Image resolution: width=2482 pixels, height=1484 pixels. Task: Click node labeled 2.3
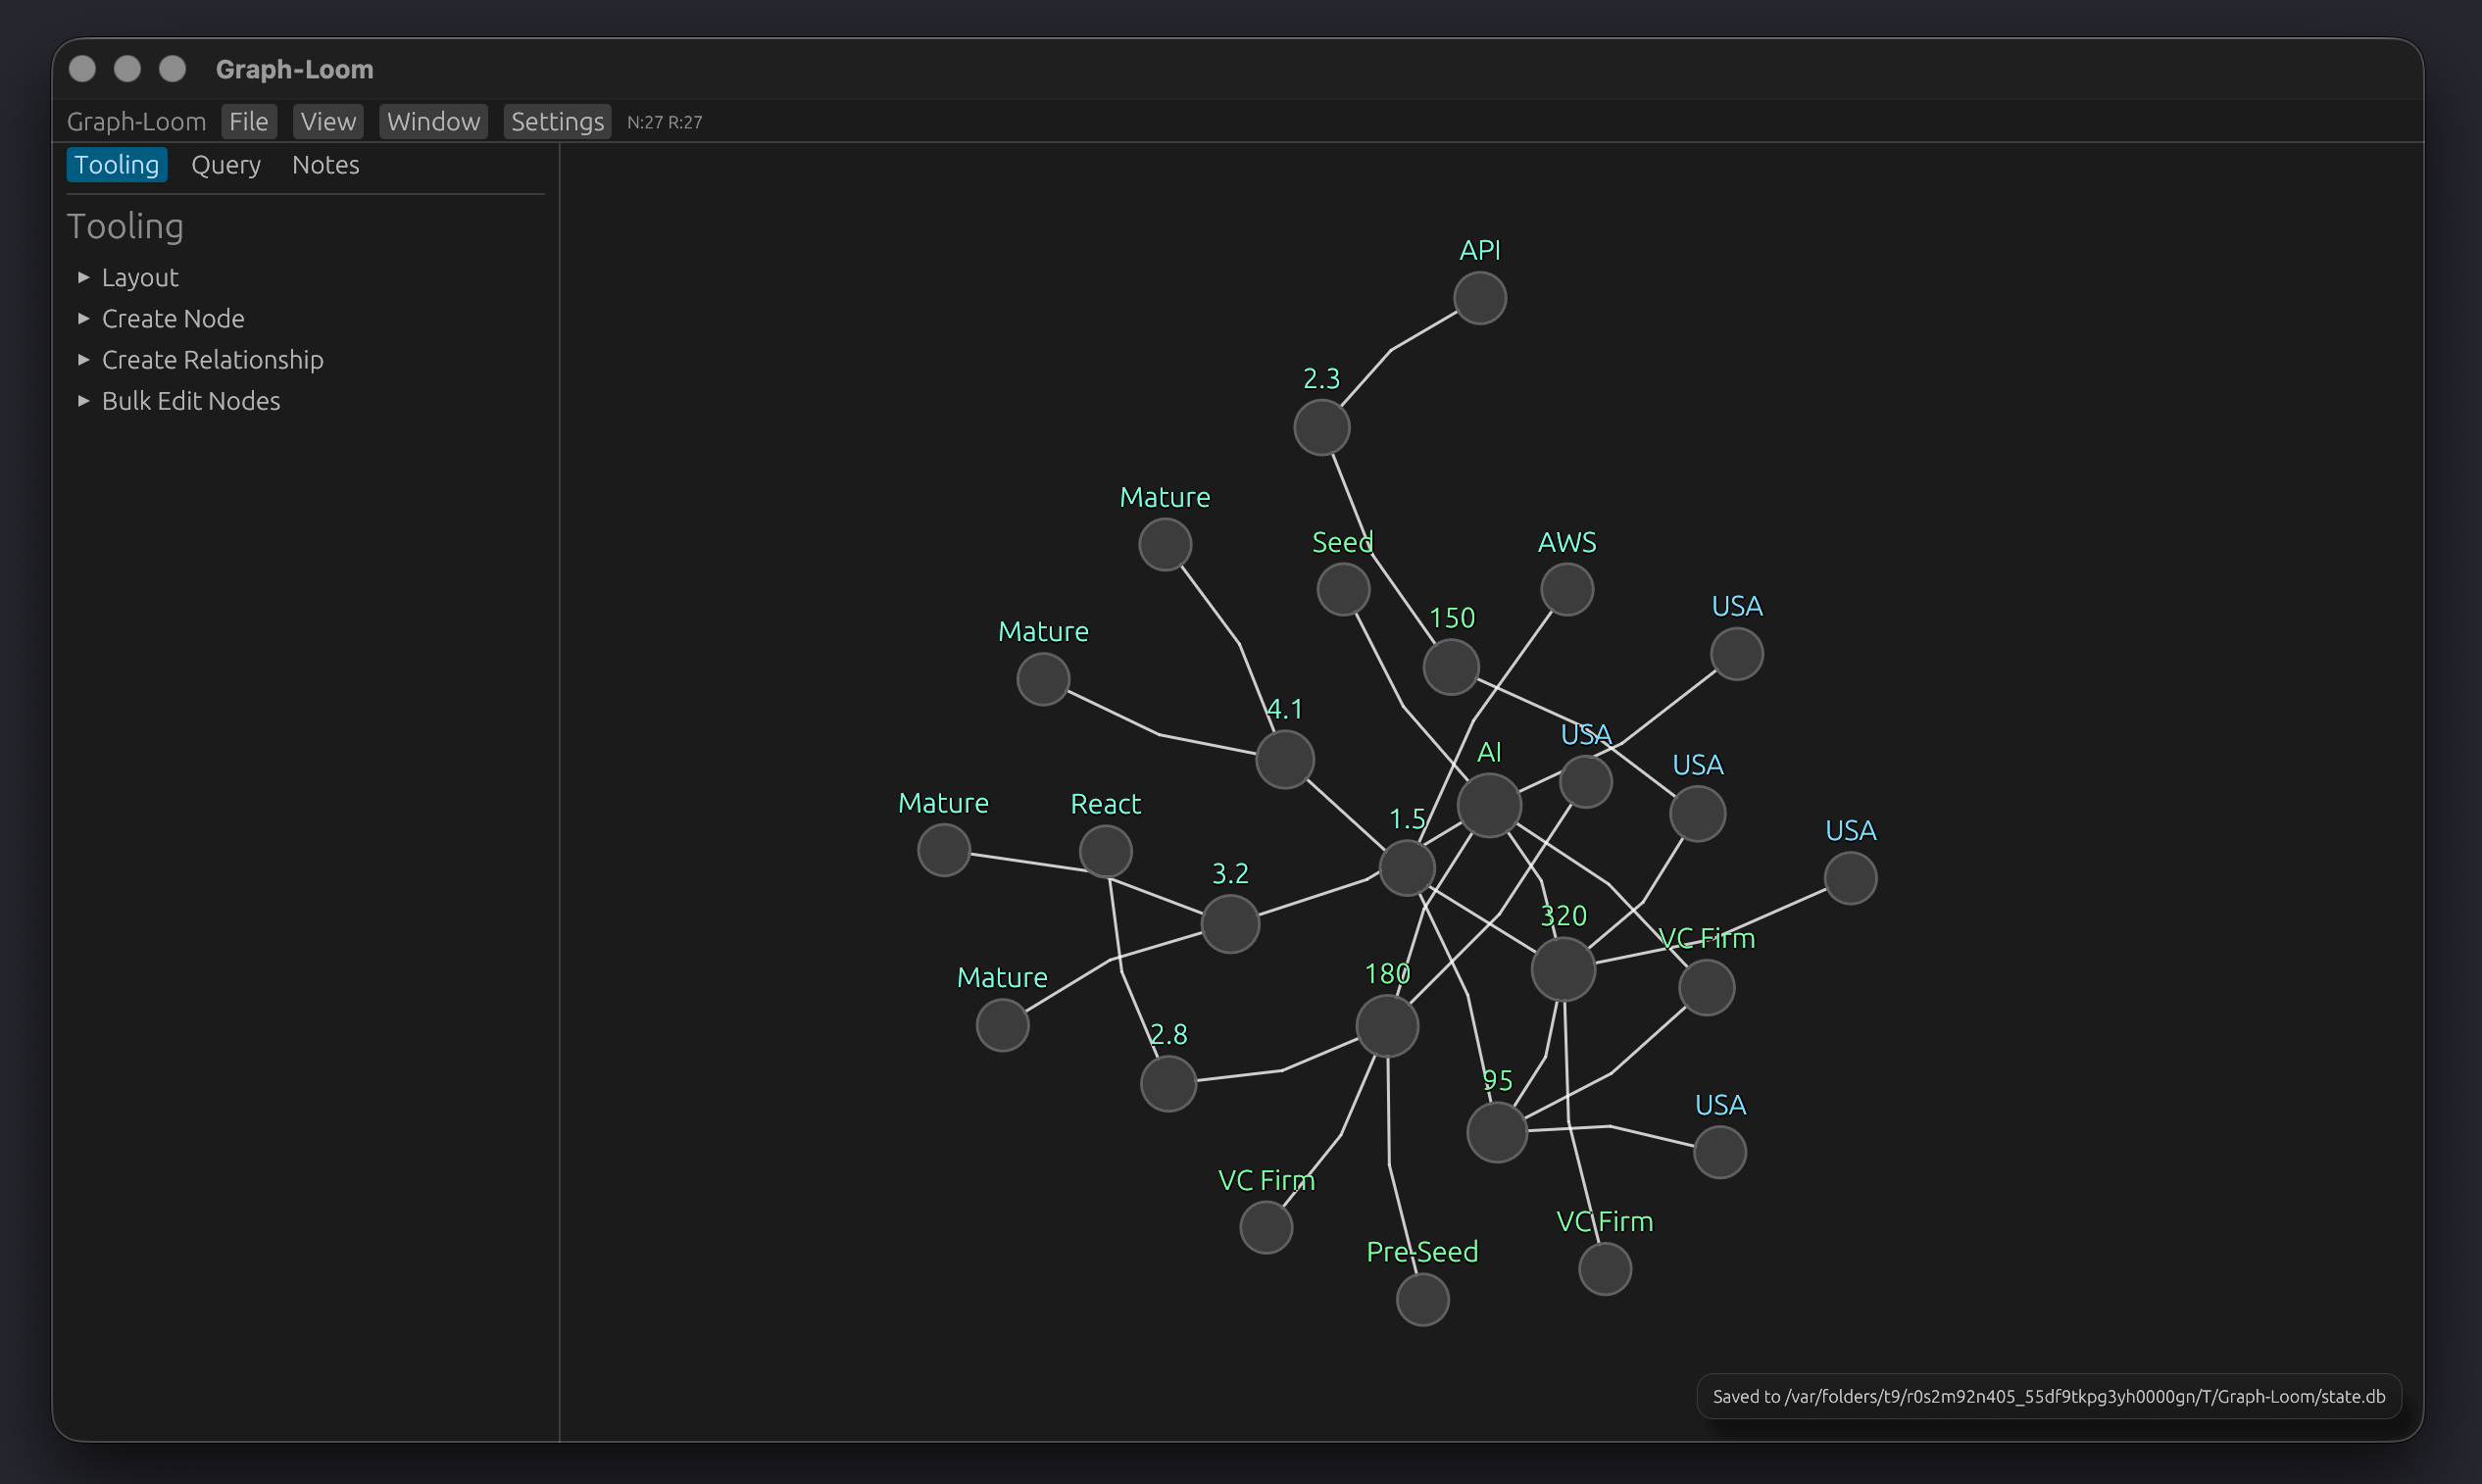click(1321, 428)
